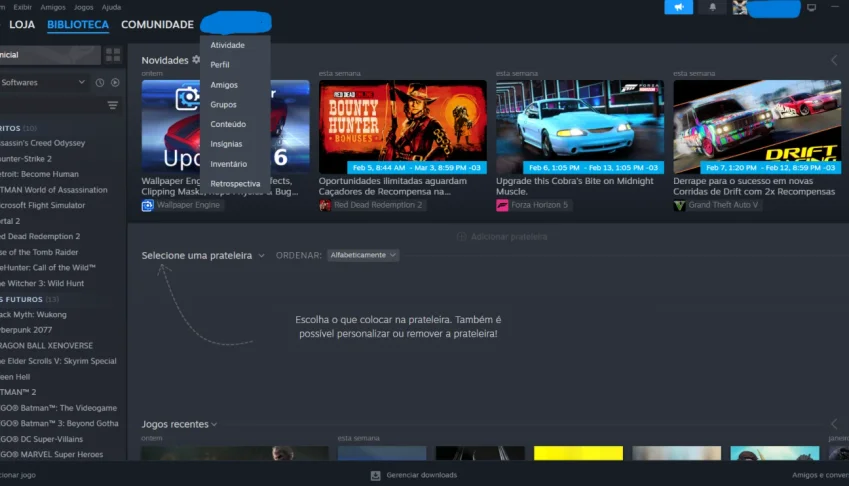This screenshot has width=849, height=486.
Task: Expand Jogos recentes dropdown chevron
Action: (214, 424)
